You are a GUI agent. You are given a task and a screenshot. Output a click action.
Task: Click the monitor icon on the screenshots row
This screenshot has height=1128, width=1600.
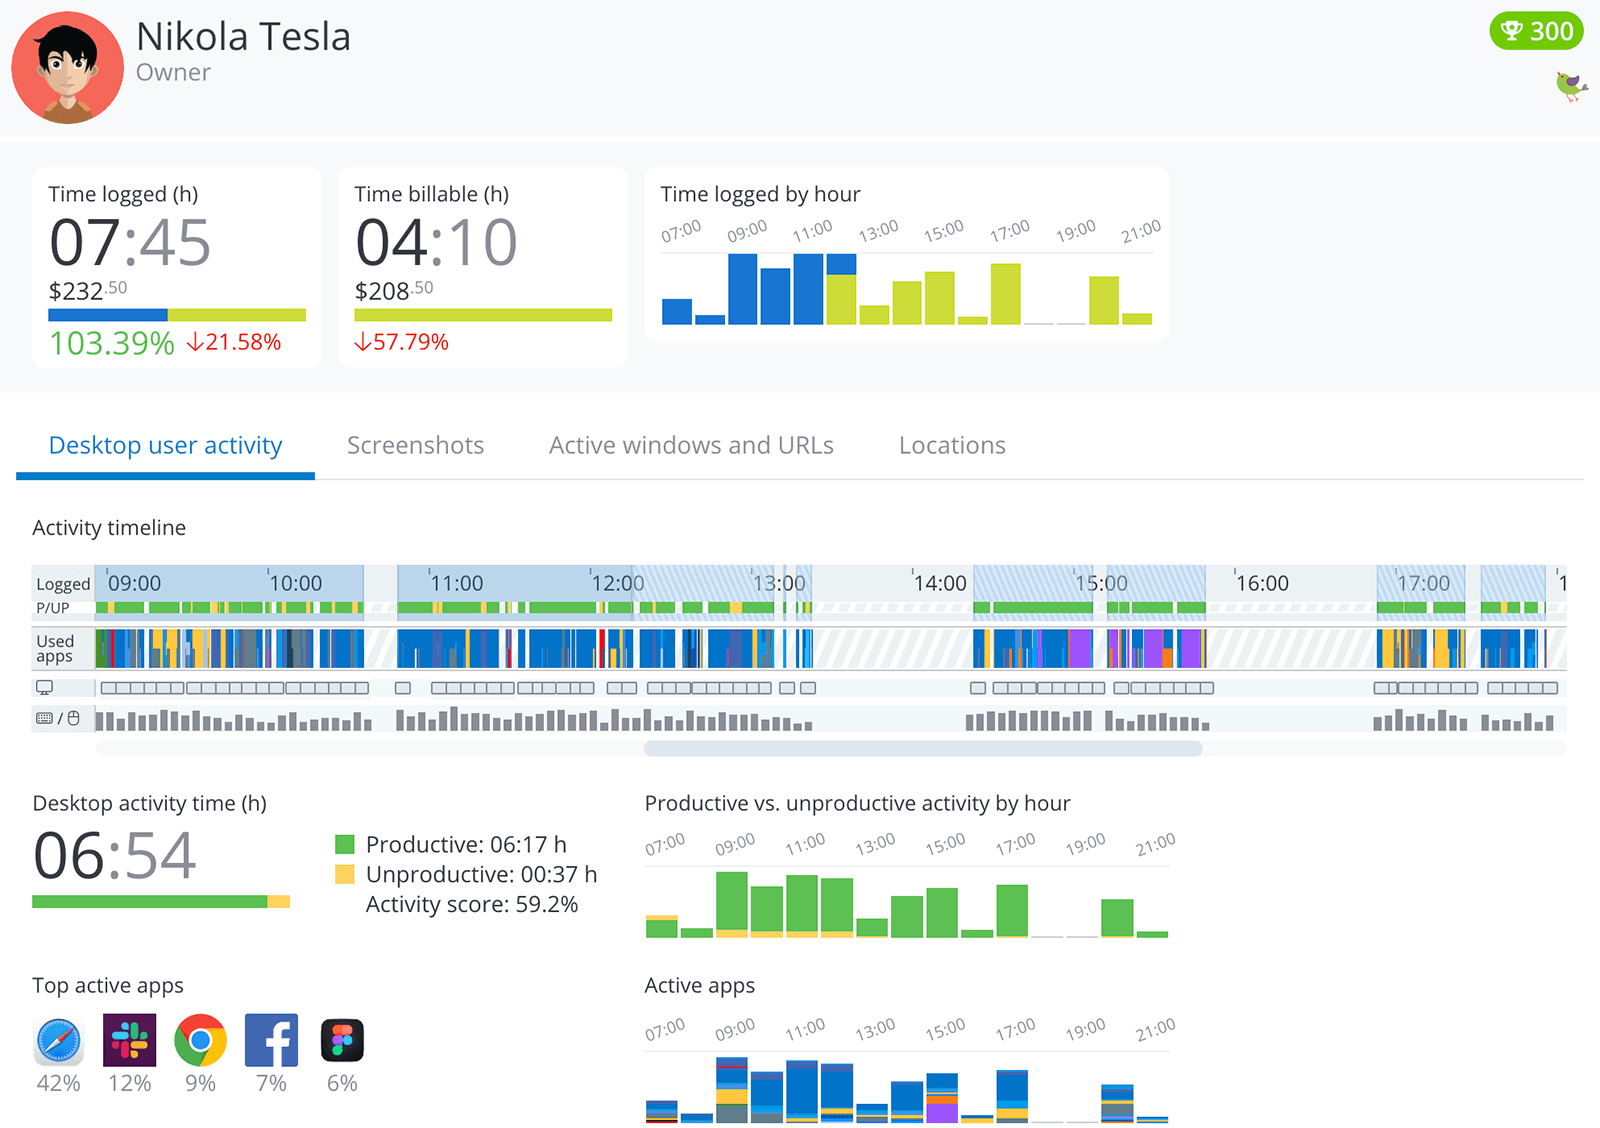[x=44, y=687]
